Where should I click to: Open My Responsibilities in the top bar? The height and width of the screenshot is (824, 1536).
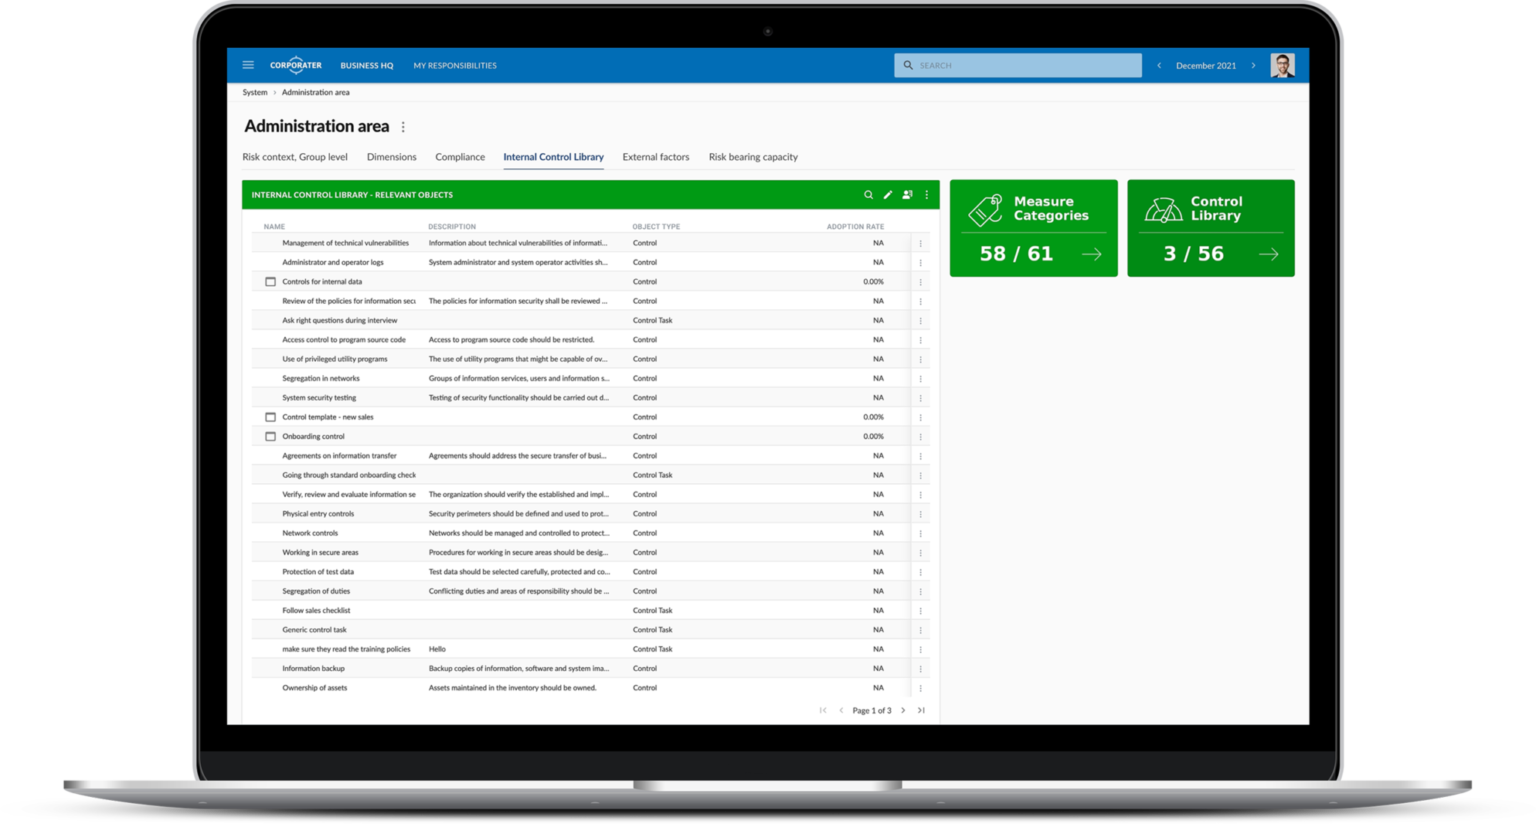[x=454, y=65]
